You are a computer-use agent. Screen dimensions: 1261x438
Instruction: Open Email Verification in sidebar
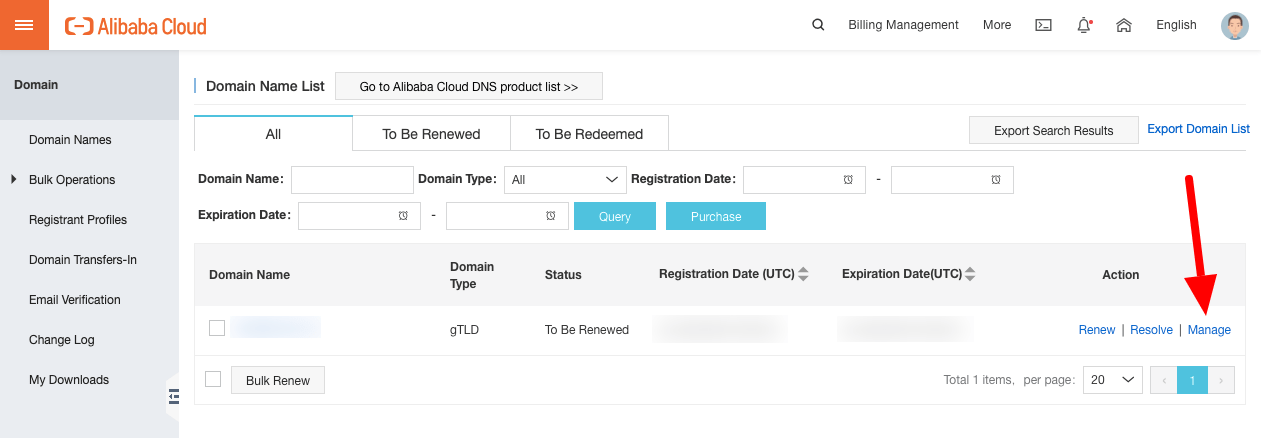tap(75, 300)
